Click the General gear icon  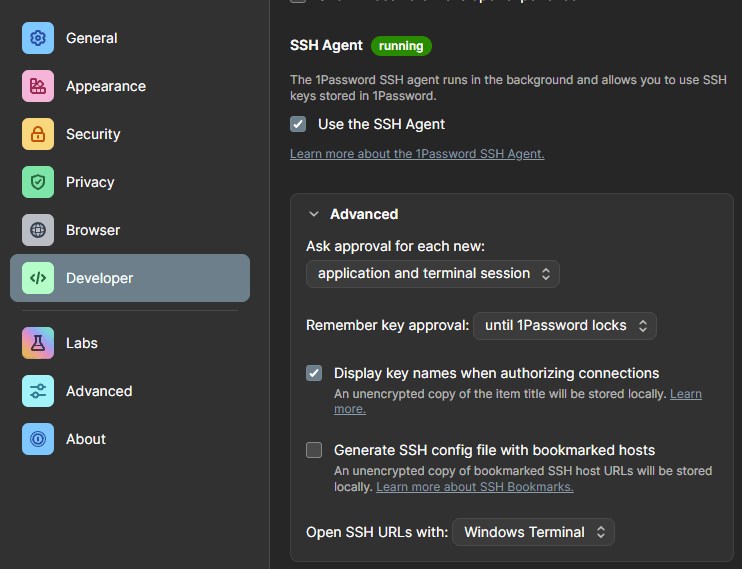point(38,38)
